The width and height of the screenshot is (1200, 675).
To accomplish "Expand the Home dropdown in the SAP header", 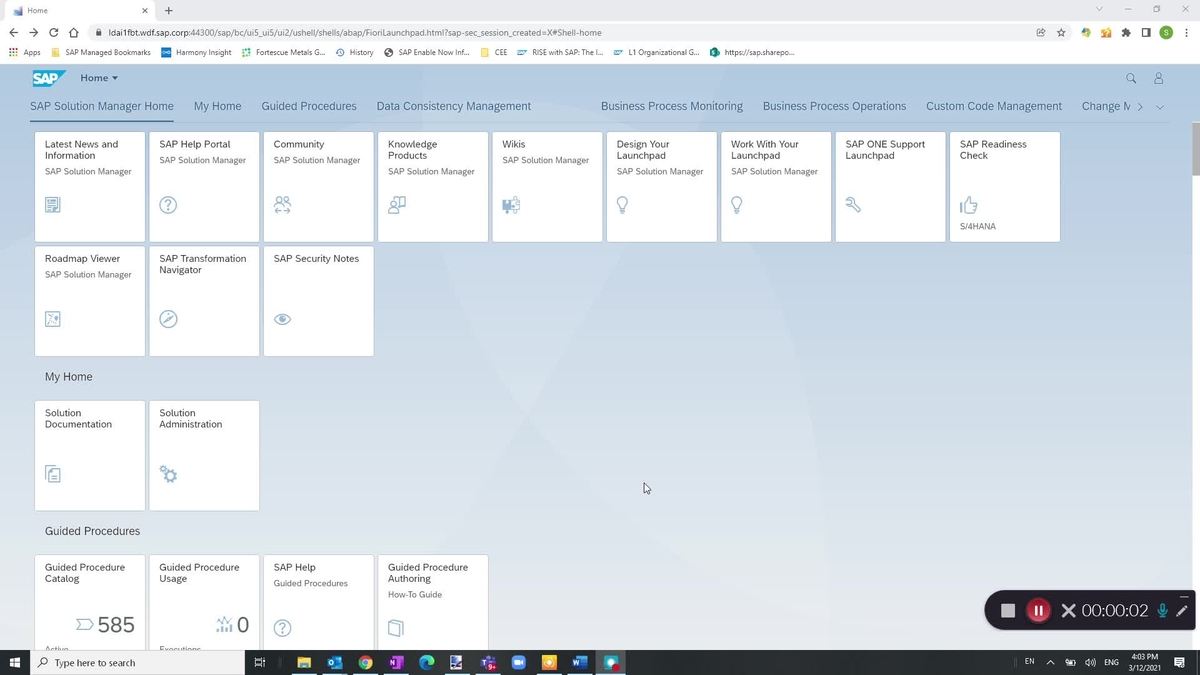I will tap(99, 78).
